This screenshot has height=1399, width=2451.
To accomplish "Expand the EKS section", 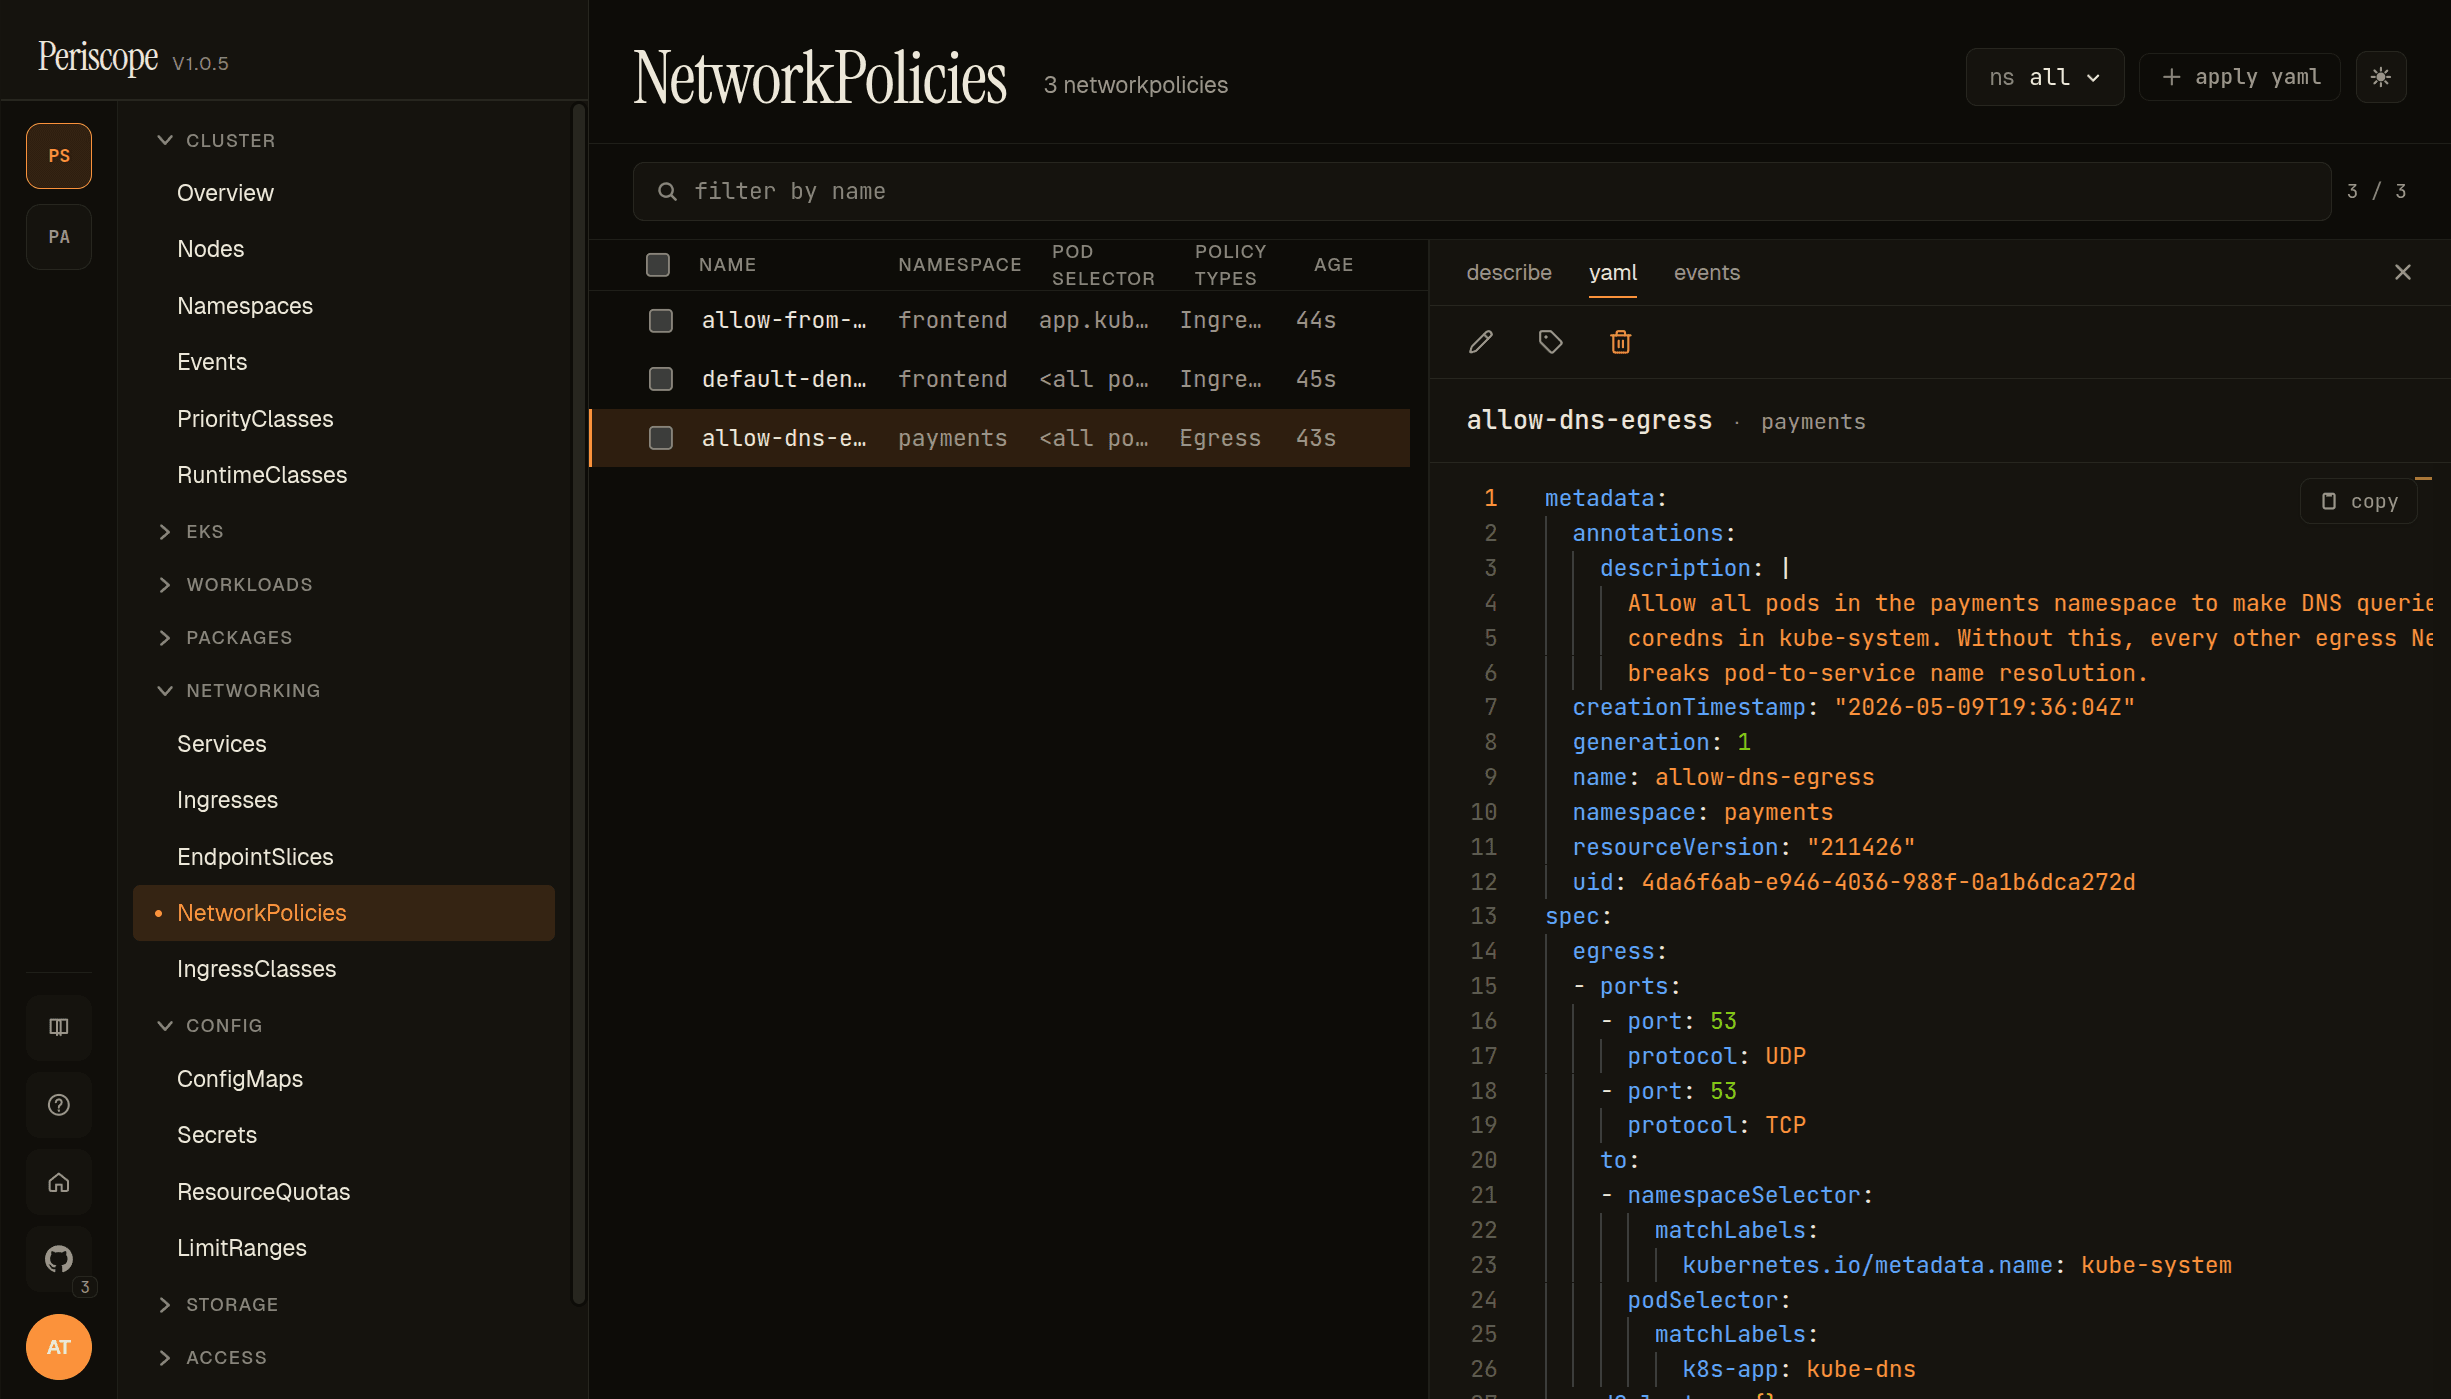I will point(191,532).
